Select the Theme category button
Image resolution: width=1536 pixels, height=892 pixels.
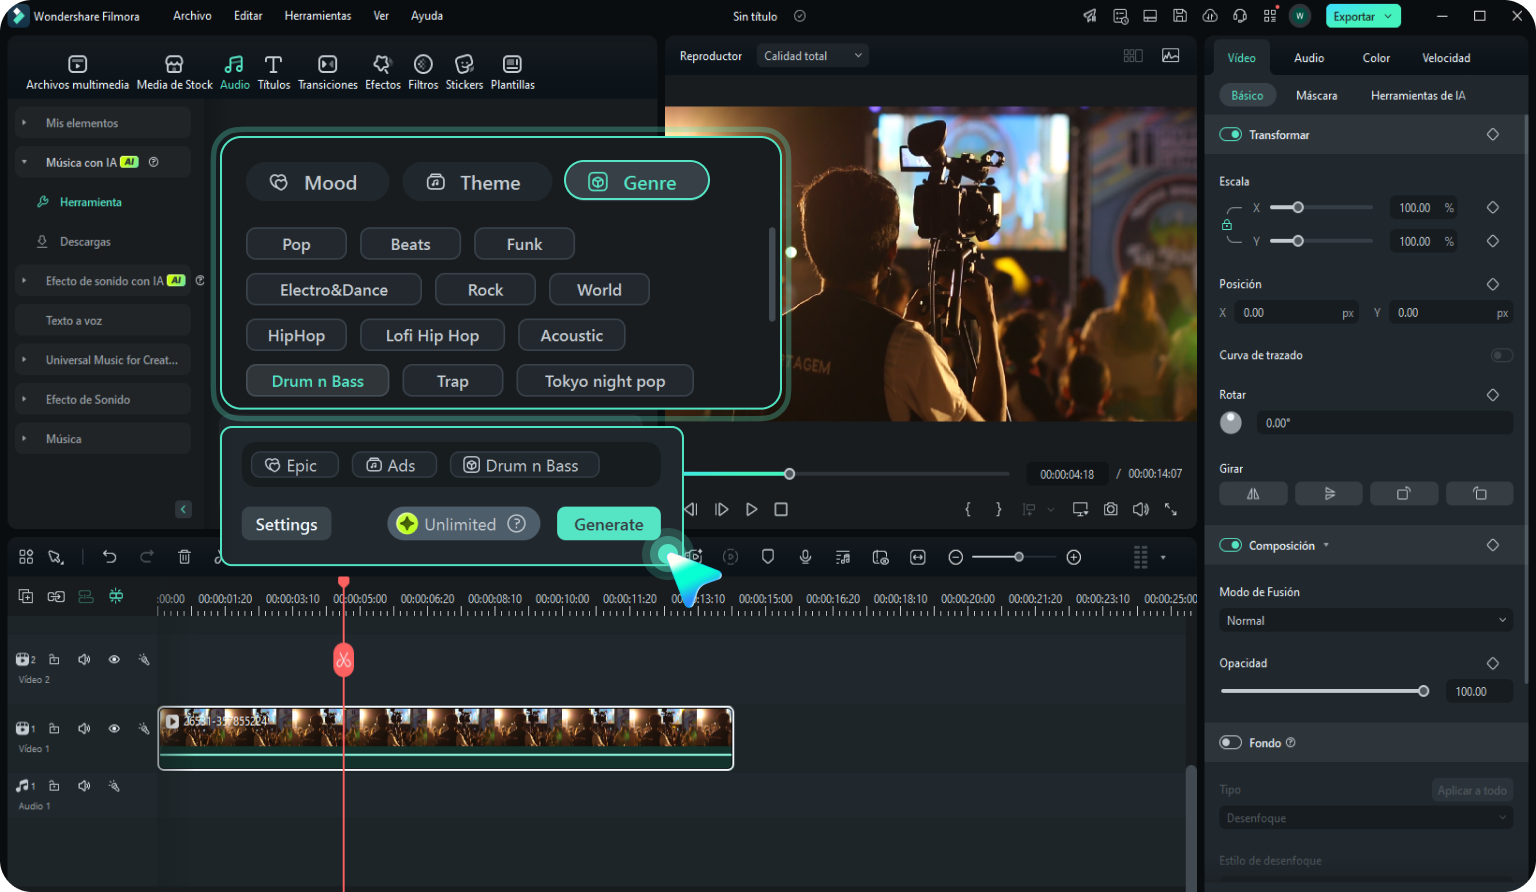(x=477, y=182)
